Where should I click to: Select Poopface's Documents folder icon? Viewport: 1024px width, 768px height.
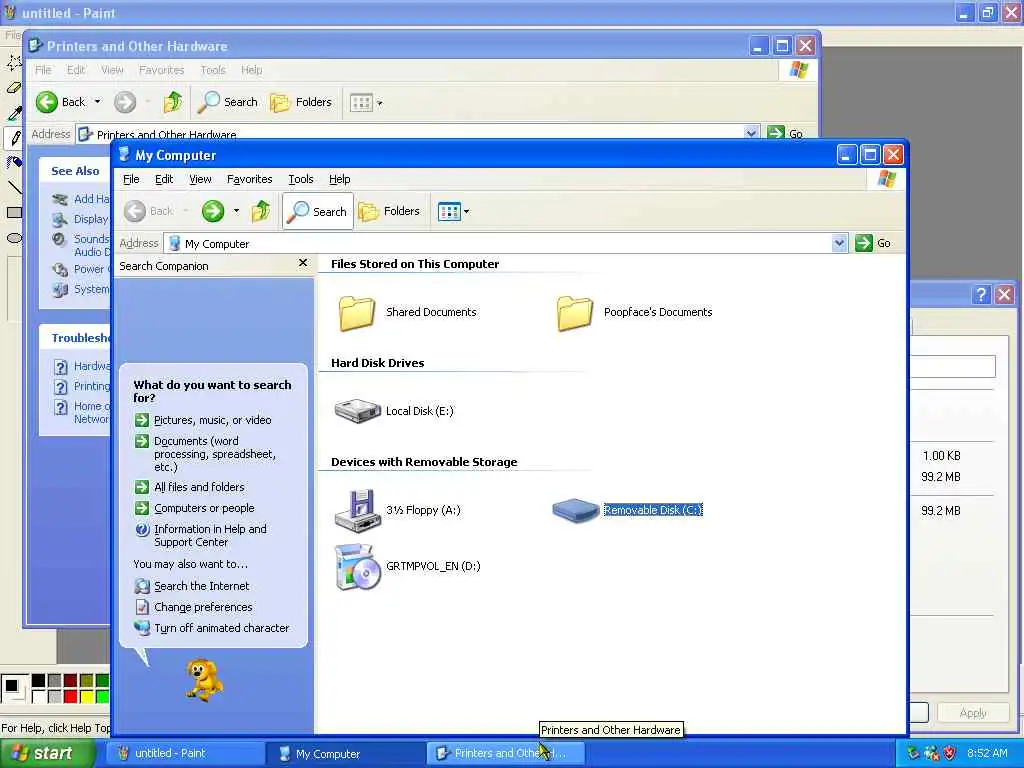pos(575,313)
